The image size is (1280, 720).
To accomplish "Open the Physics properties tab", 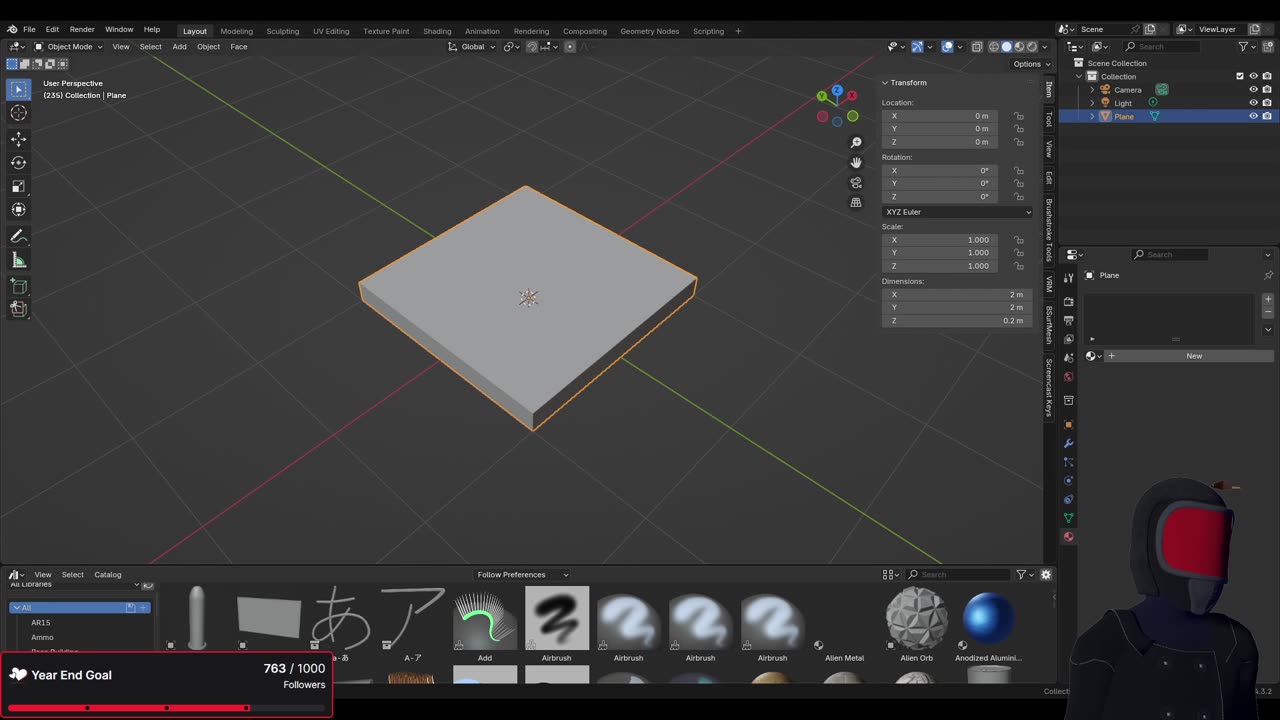I will [1068, 480].
